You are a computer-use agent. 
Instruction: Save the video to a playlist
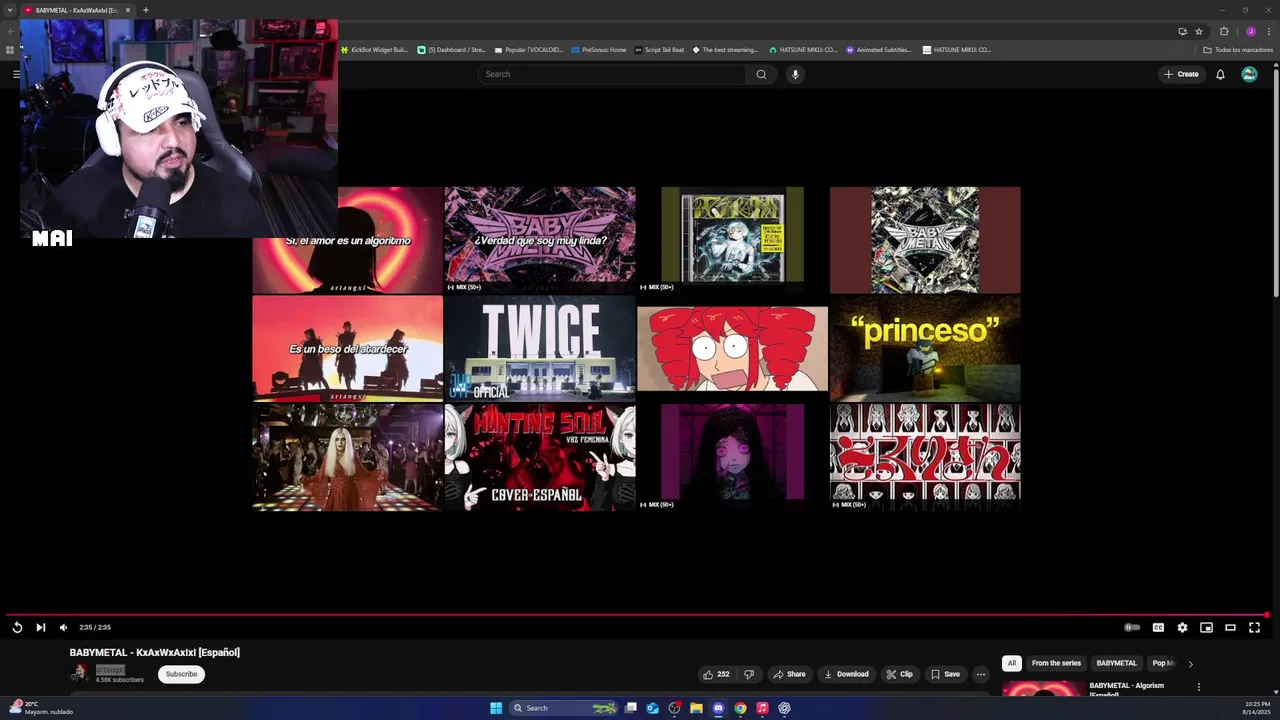[x=945, y=674]
